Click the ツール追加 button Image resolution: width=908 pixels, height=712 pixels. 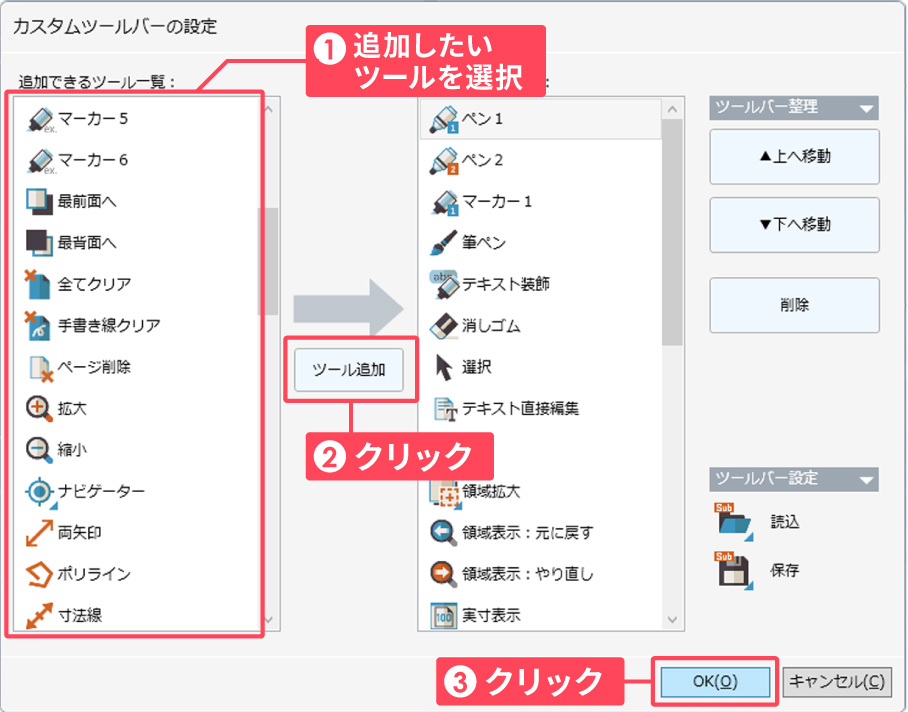coord(349,369)
